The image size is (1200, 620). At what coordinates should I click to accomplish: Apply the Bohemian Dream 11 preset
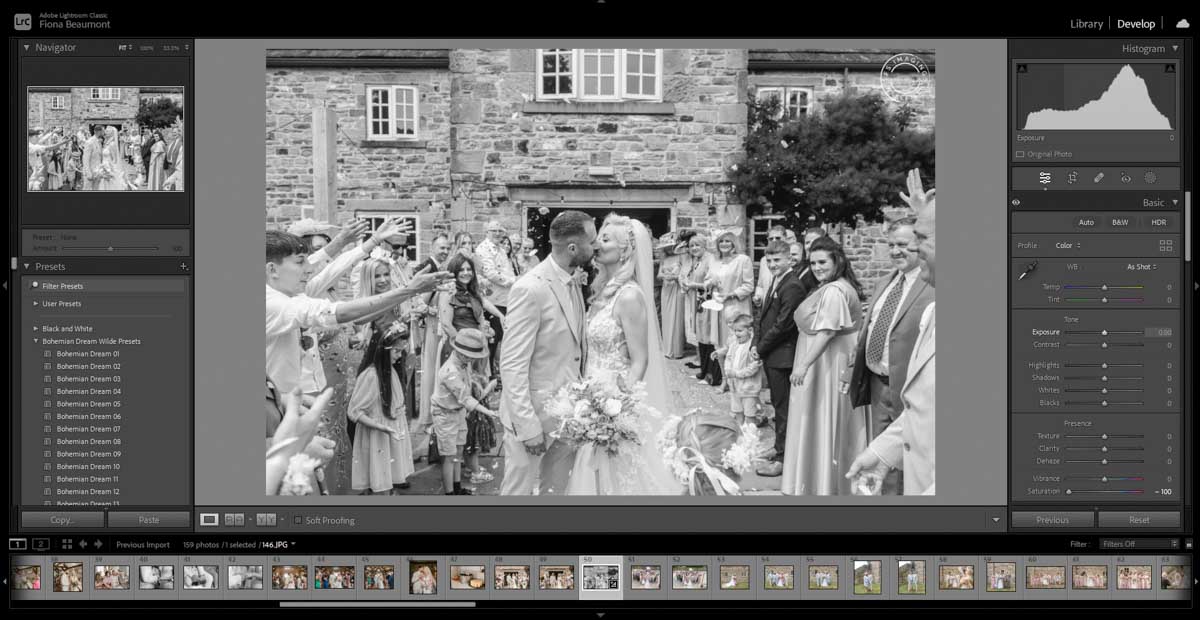(x=88, y=479)
